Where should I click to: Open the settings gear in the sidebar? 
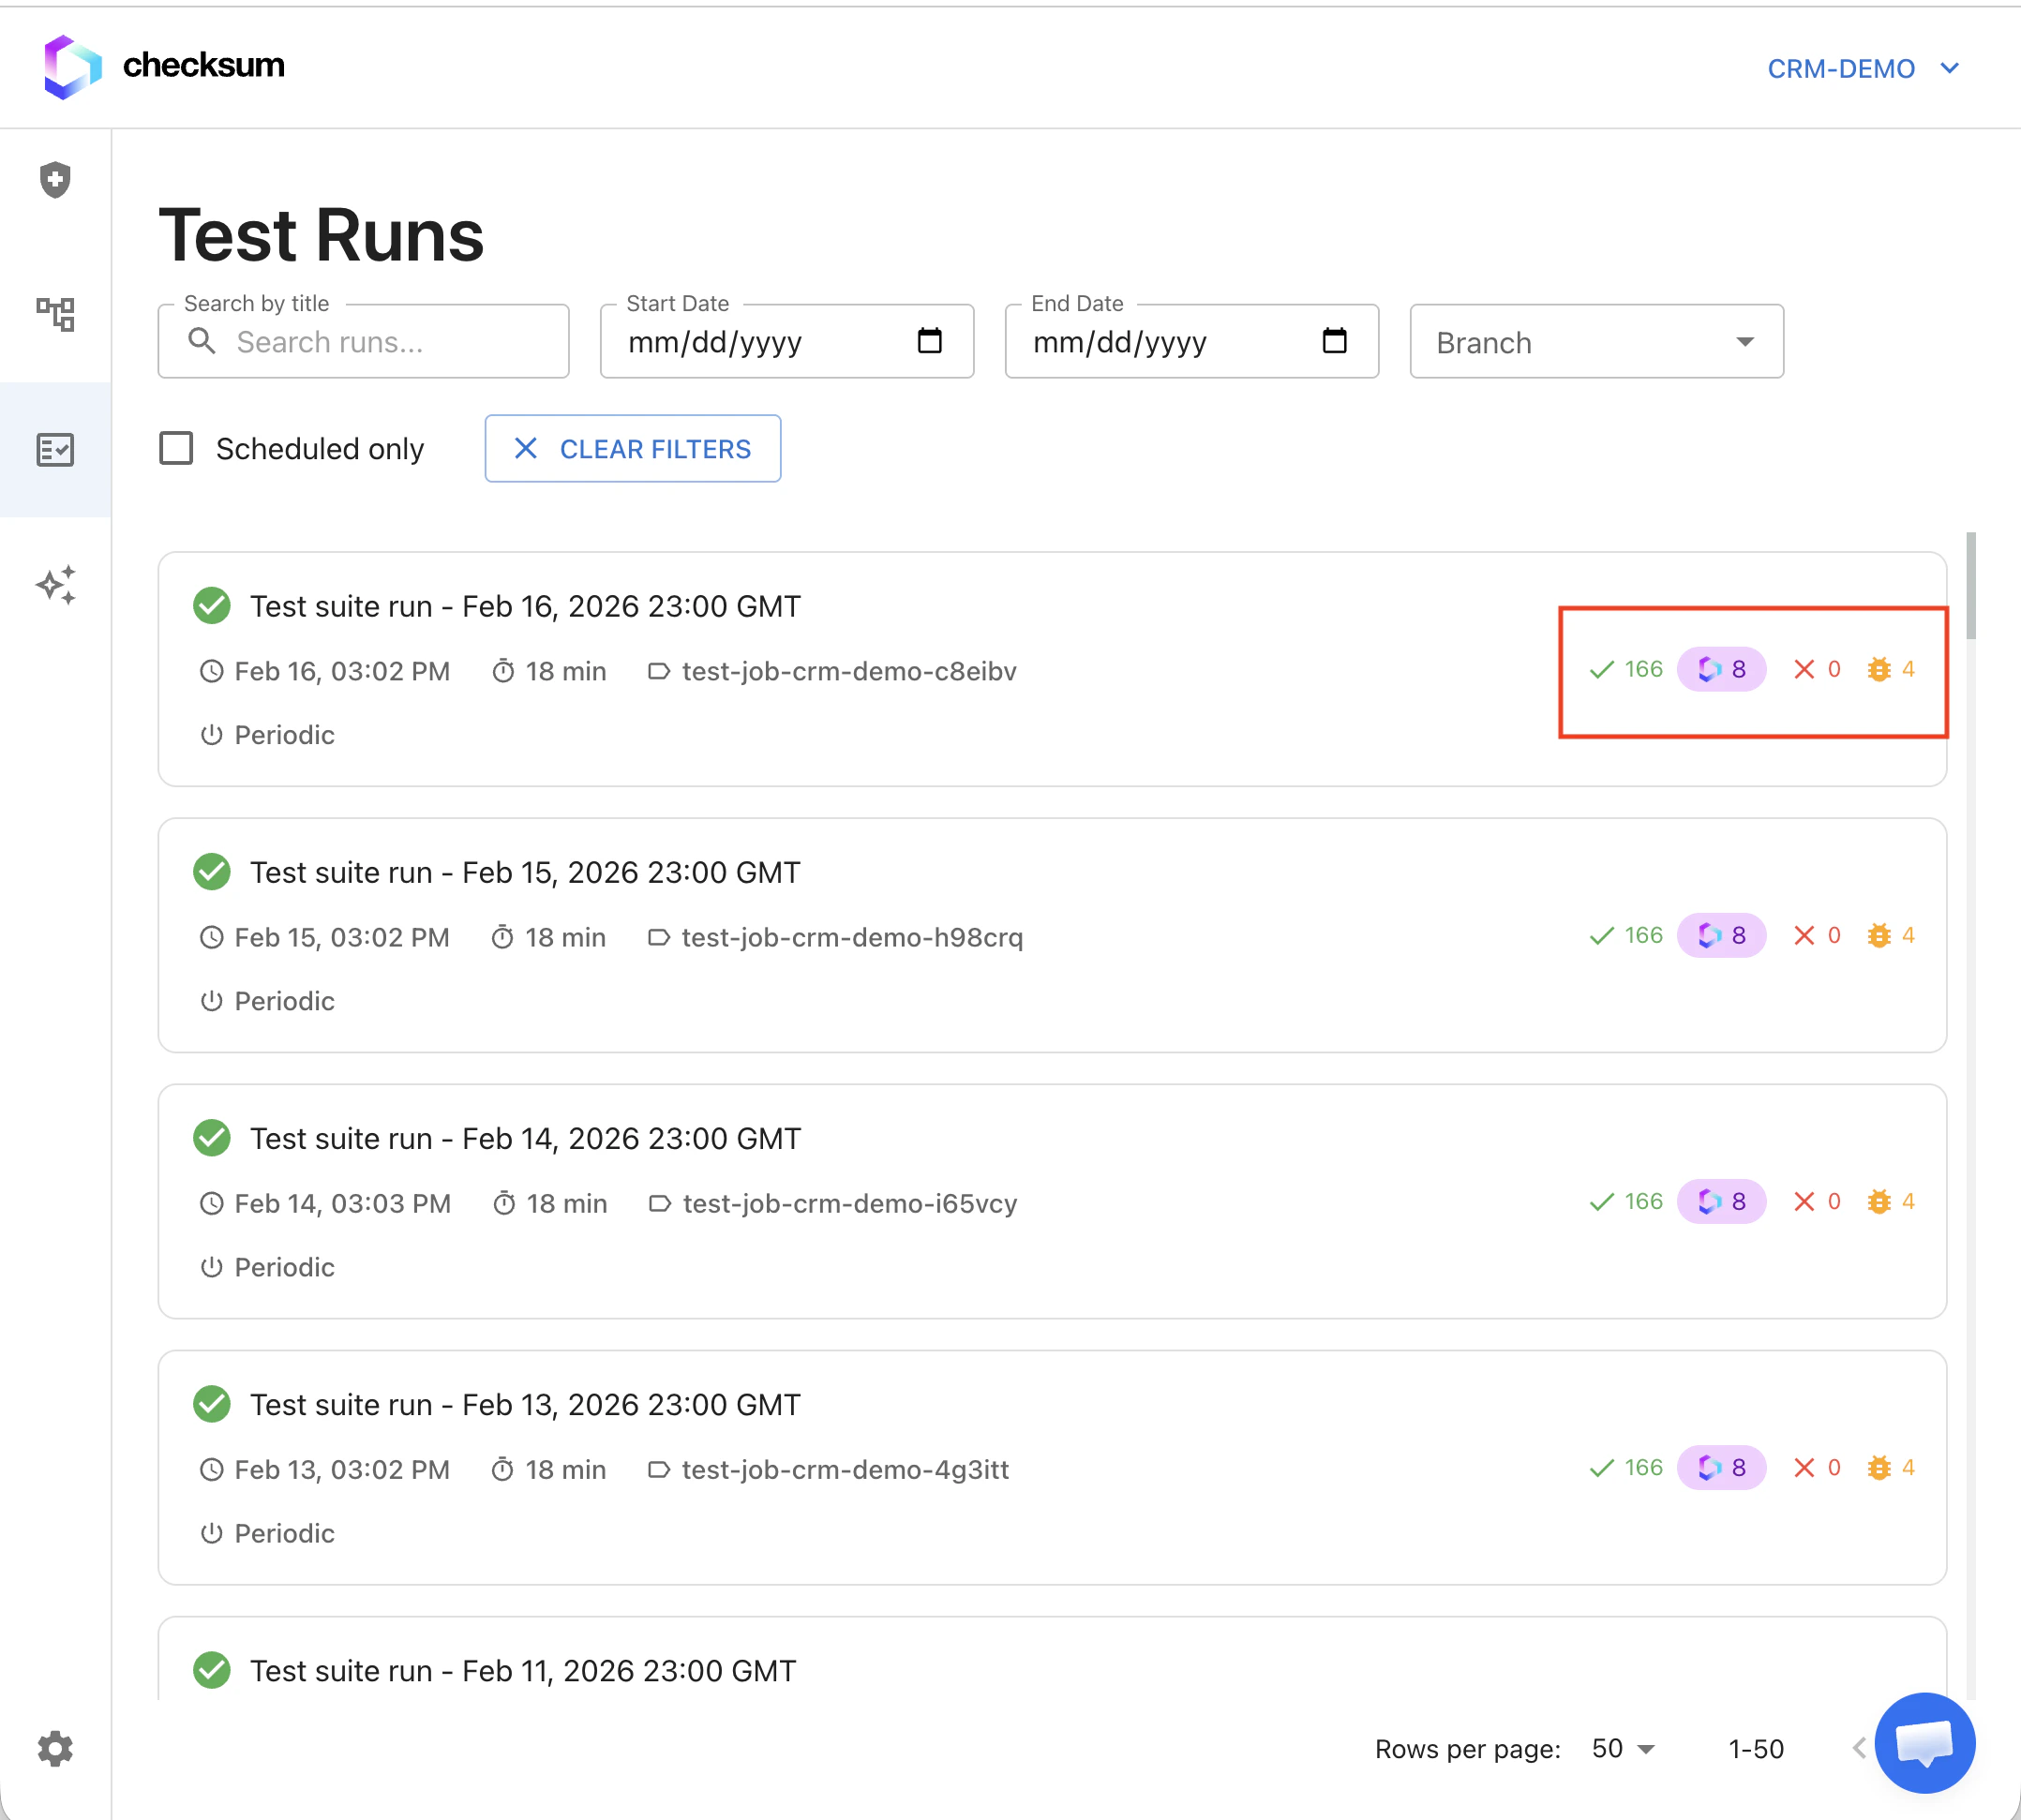click(55, 1749)
